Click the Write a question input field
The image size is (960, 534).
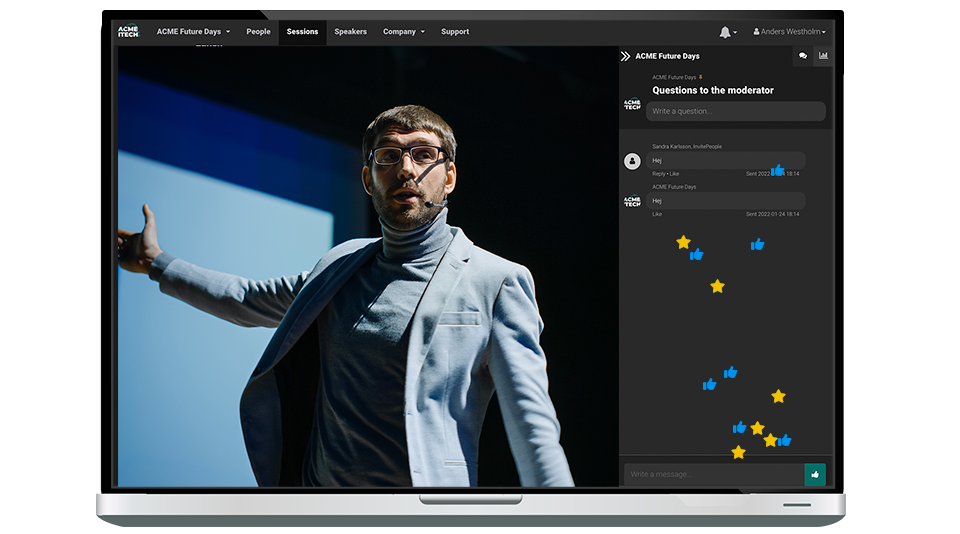735,111
